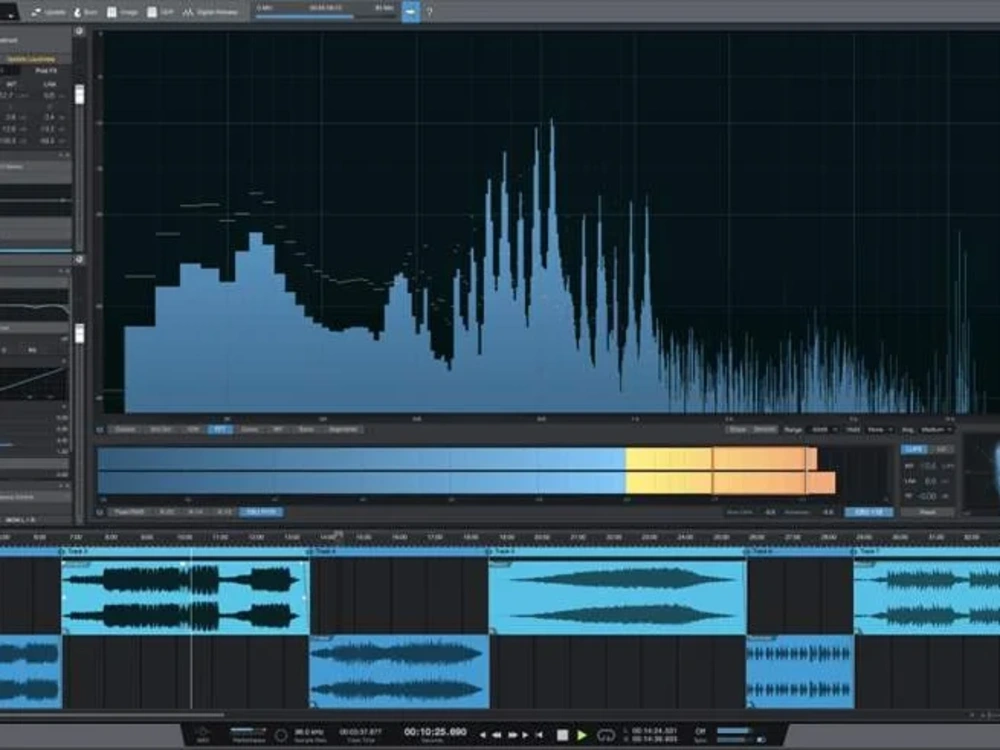Image resolution: width=1000 pixels, height=750 pixels.
Task: Open the question mark help icon
Action: [429, 12]
